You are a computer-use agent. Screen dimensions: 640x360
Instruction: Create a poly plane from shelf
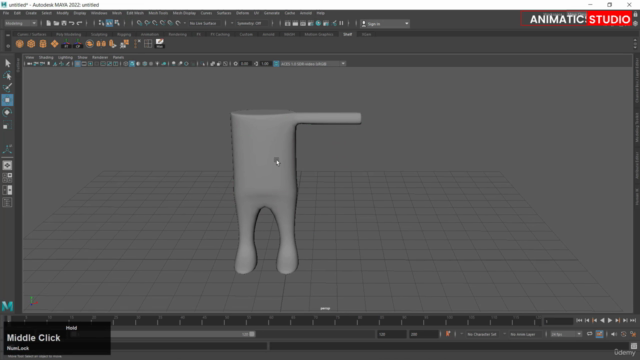tap(54, 44)
